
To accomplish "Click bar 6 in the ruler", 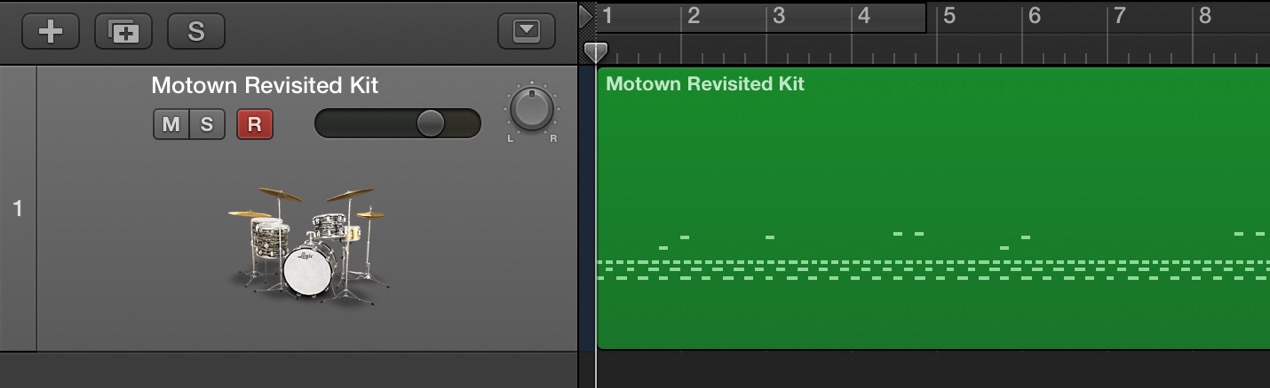I will [1034, 15].
